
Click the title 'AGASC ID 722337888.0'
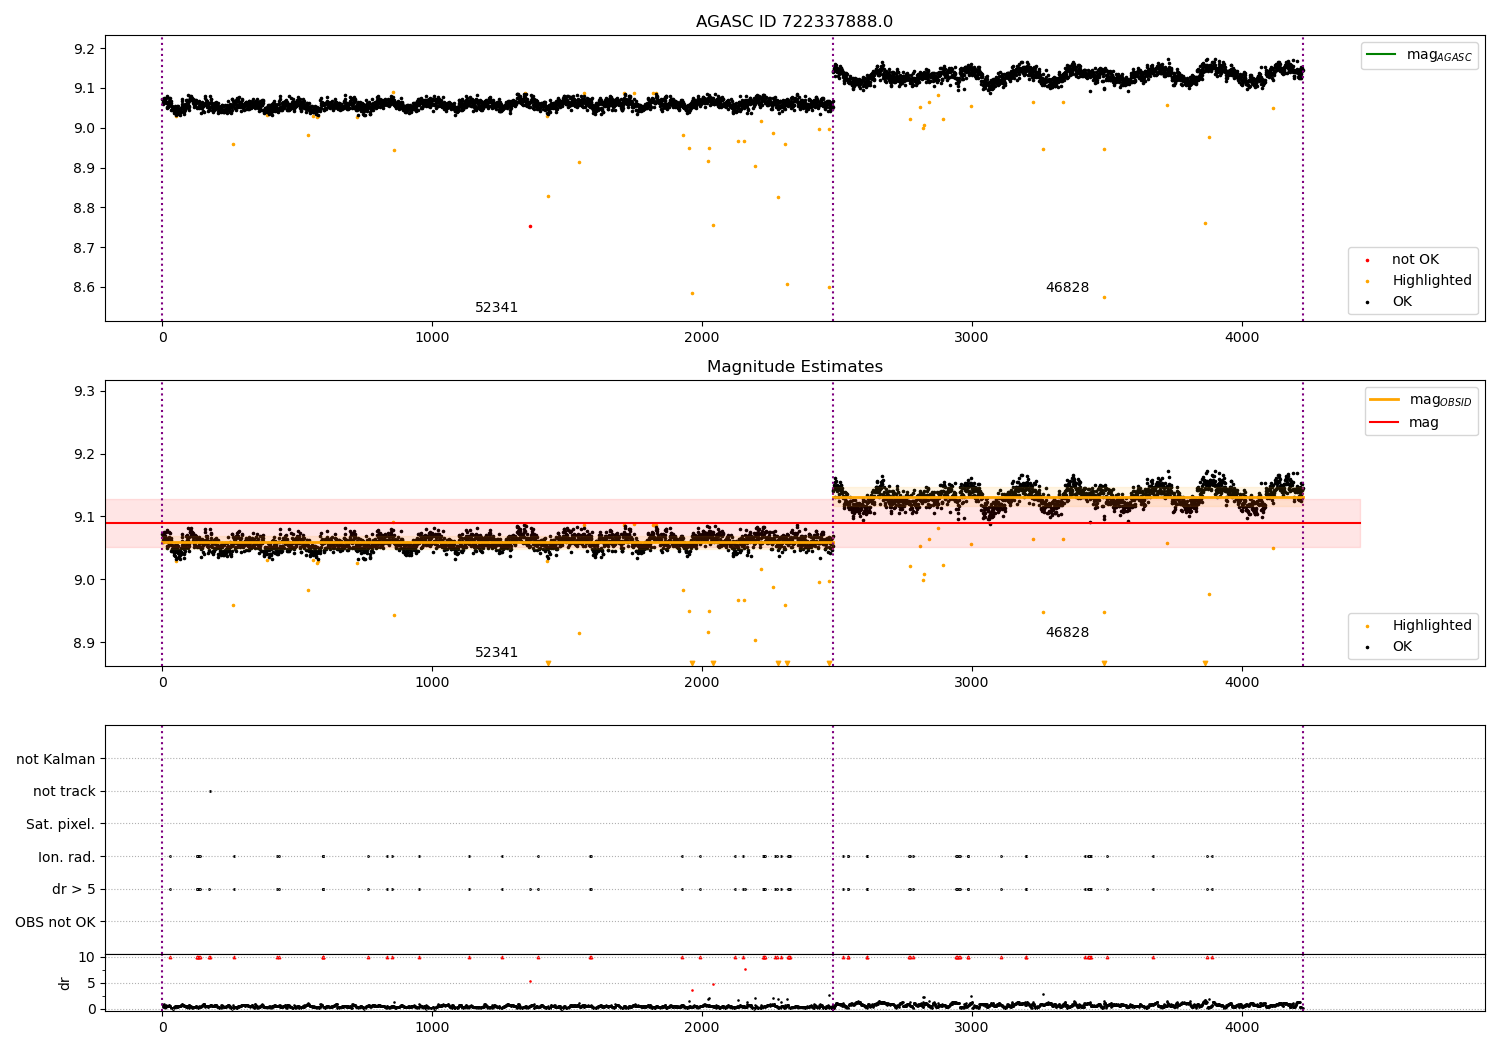pos(794,22)
